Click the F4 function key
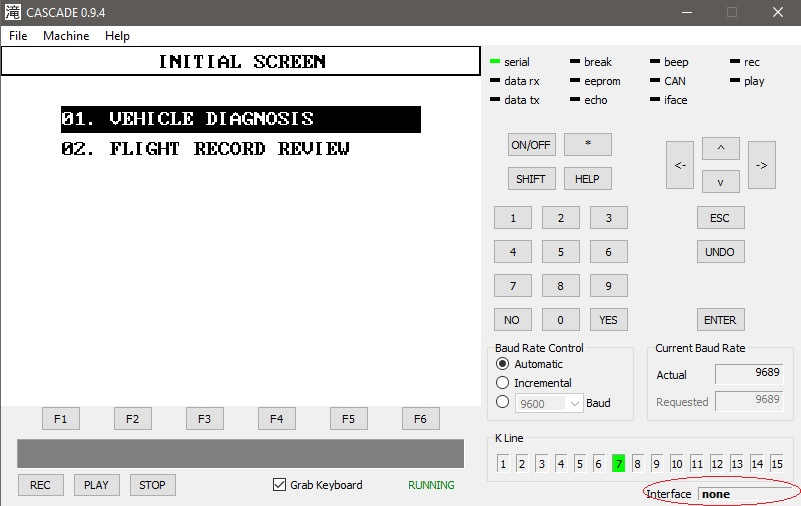The width and height of the screenshot is (801, 506). 277,419
